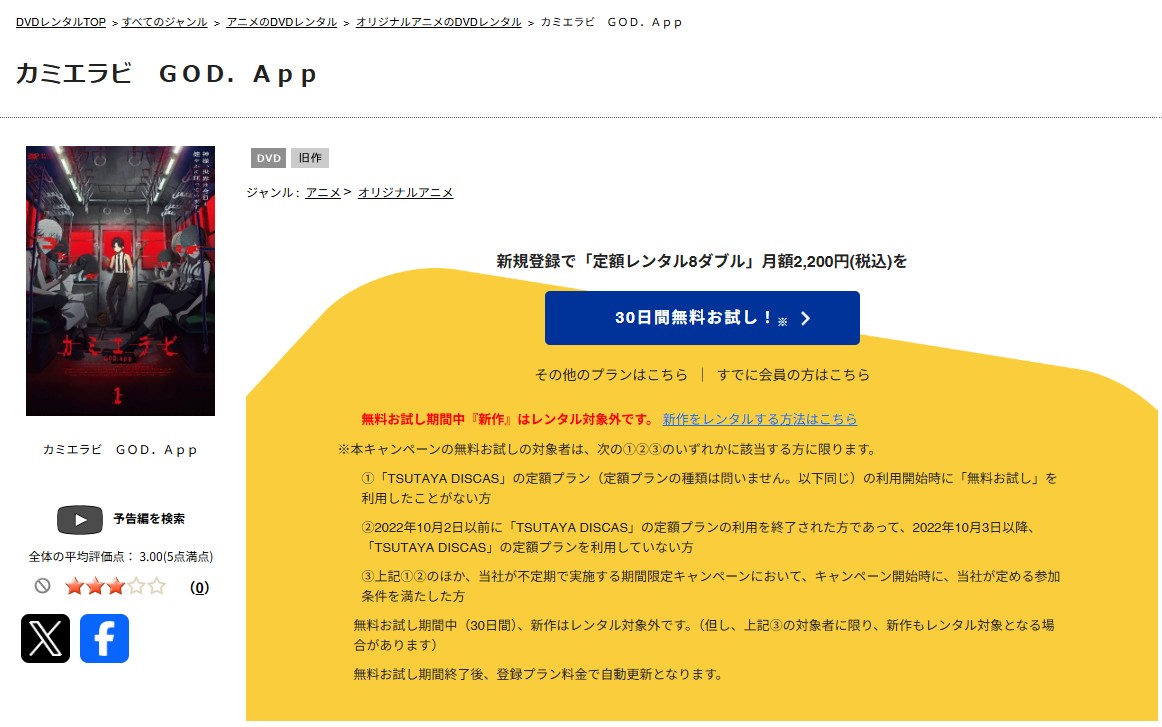Viewport: 1162px width, 727px height.
Task: Clear rating via the no-rating circle icon
Action: (42, 586)
